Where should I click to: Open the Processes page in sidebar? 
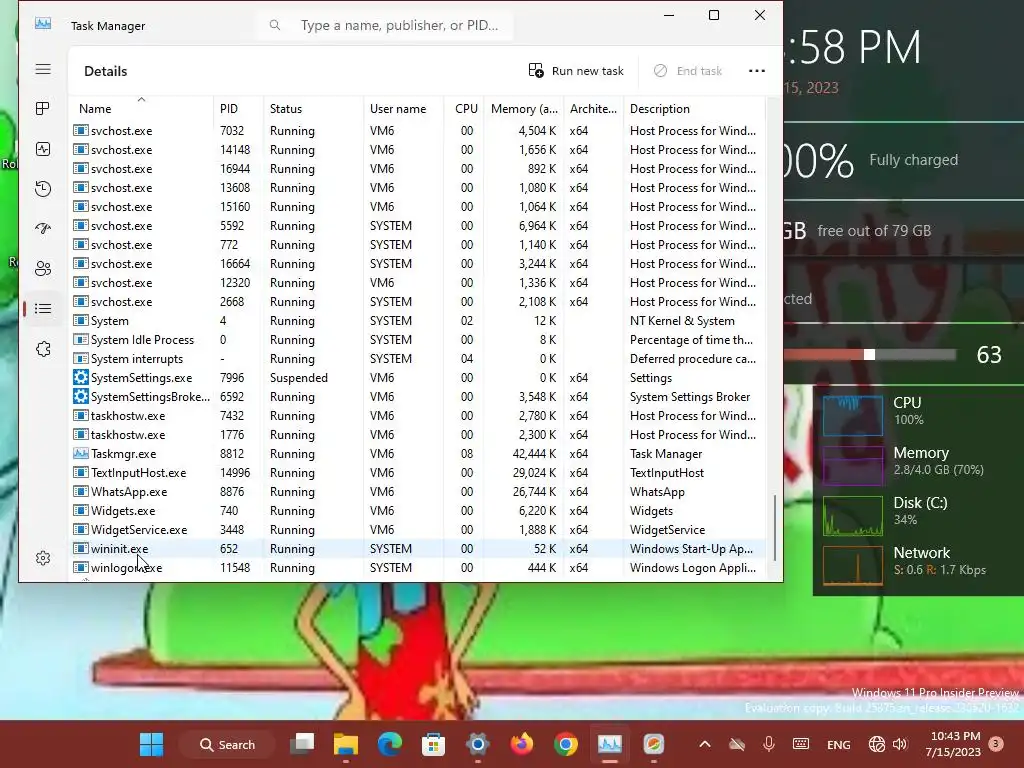[x=43, y=108]
